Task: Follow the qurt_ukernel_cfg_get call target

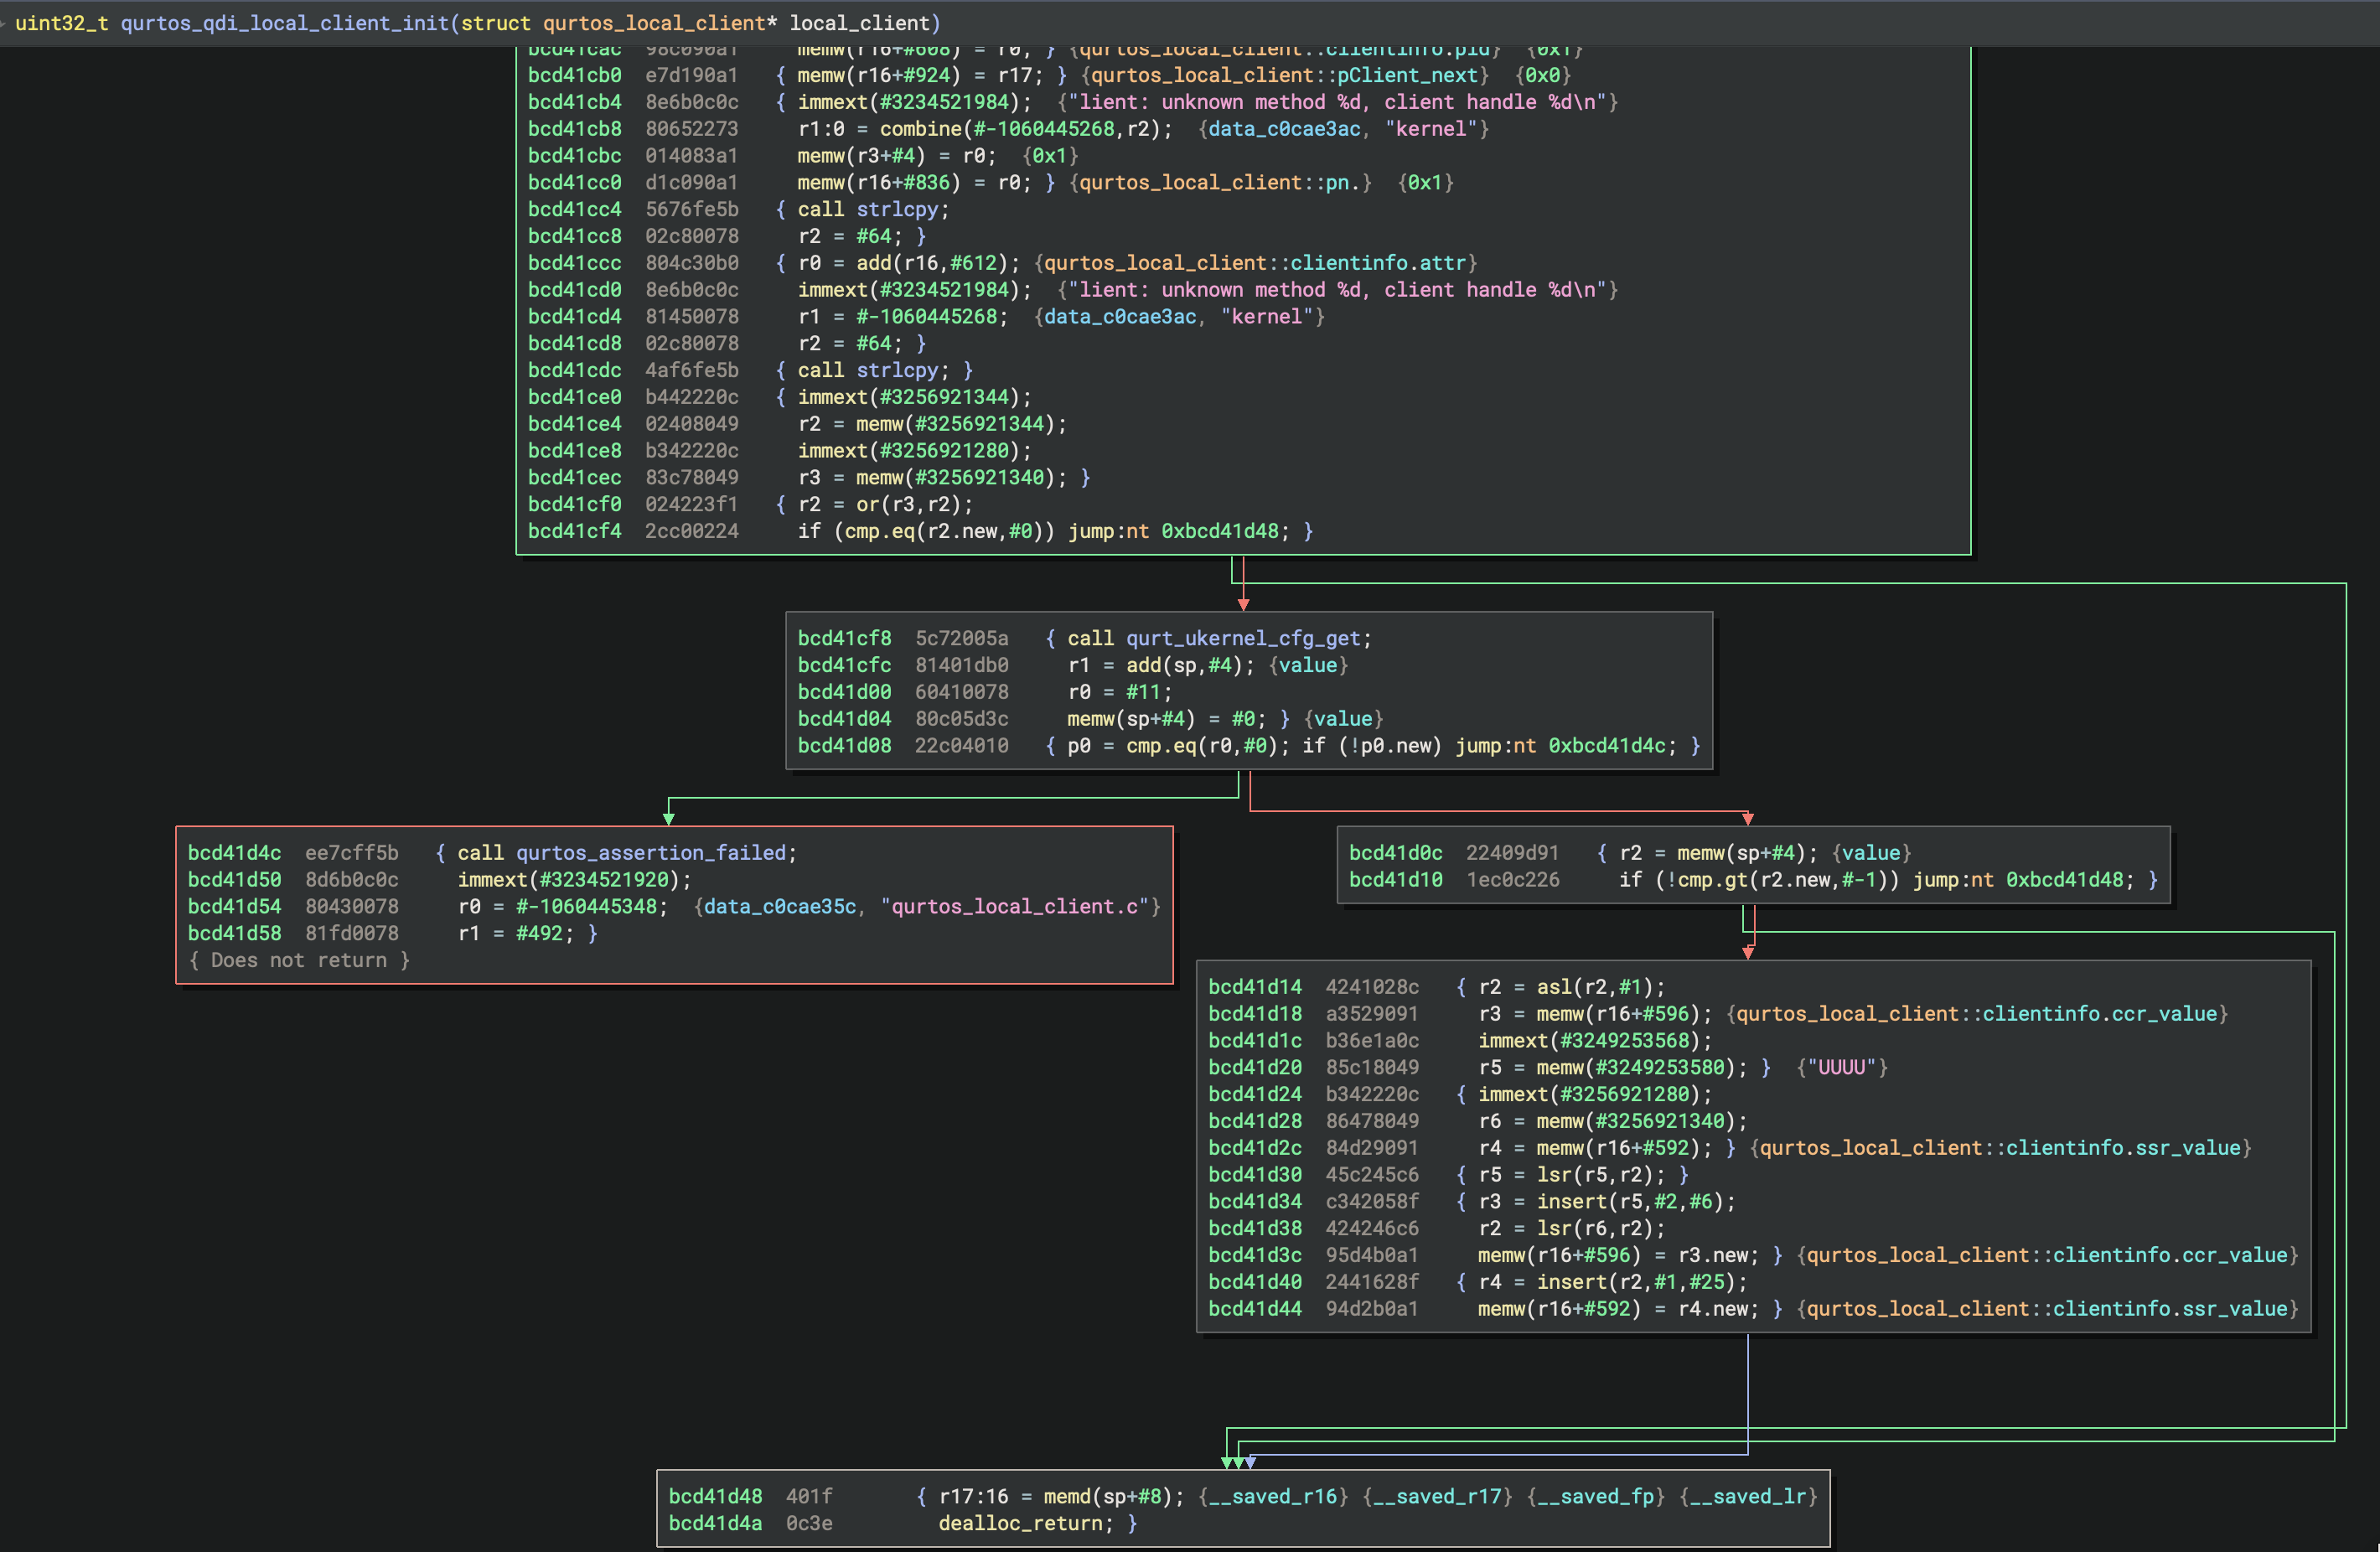Action: click(x=1243, y=638)
